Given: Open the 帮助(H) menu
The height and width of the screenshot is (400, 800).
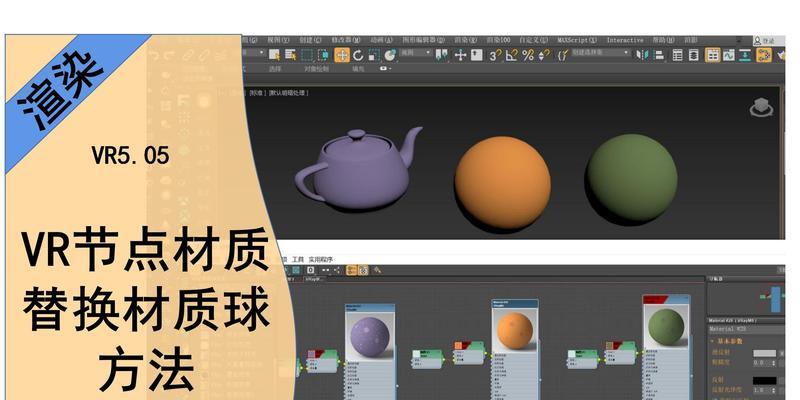Looking at the screenshot, I should pos(663,40).
